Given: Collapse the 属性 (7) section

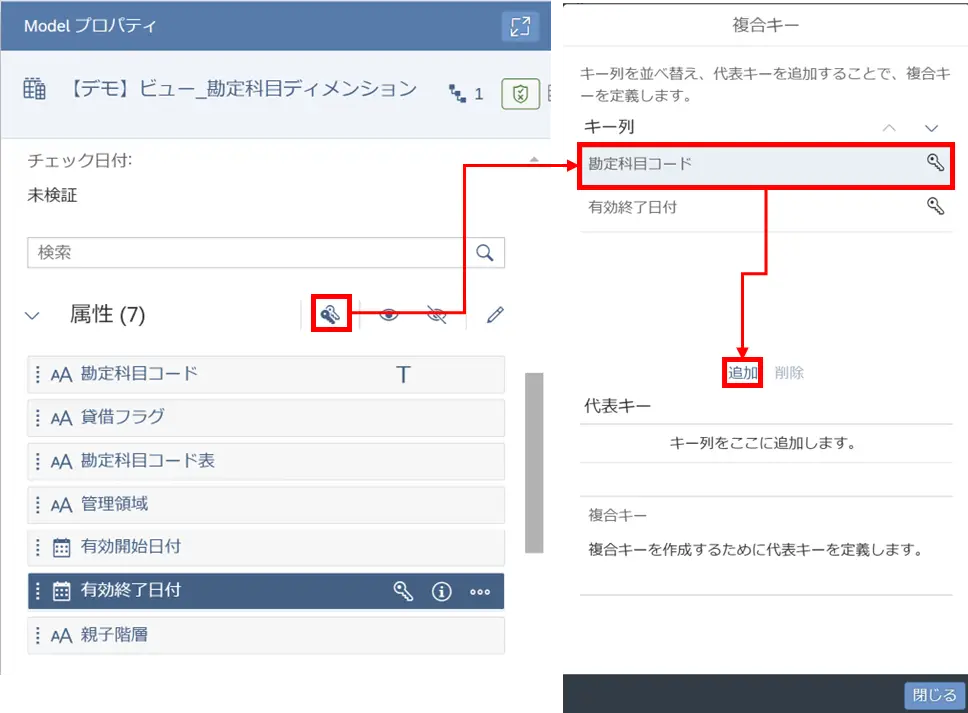Looking at the screenshot, I should pyautogui.click(x=32, y=315).
